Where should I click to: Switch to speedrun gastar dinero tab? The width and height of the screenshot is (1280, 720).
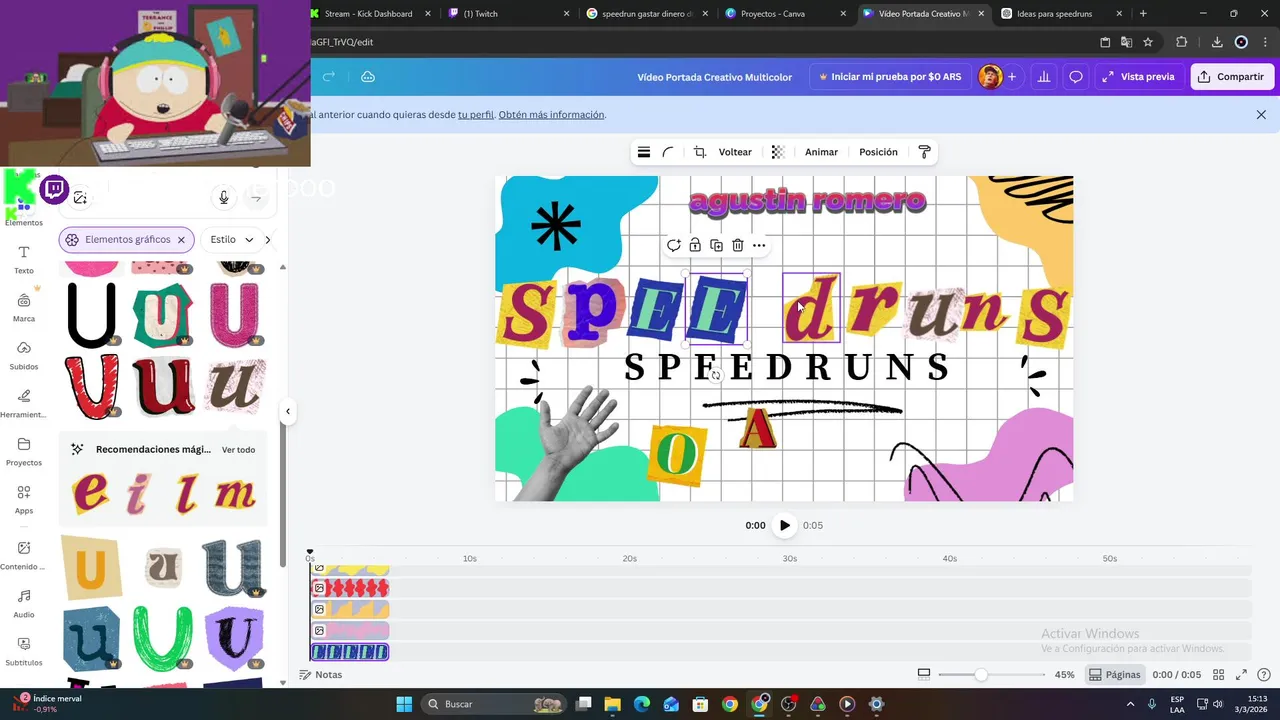[x=647, y=14]
